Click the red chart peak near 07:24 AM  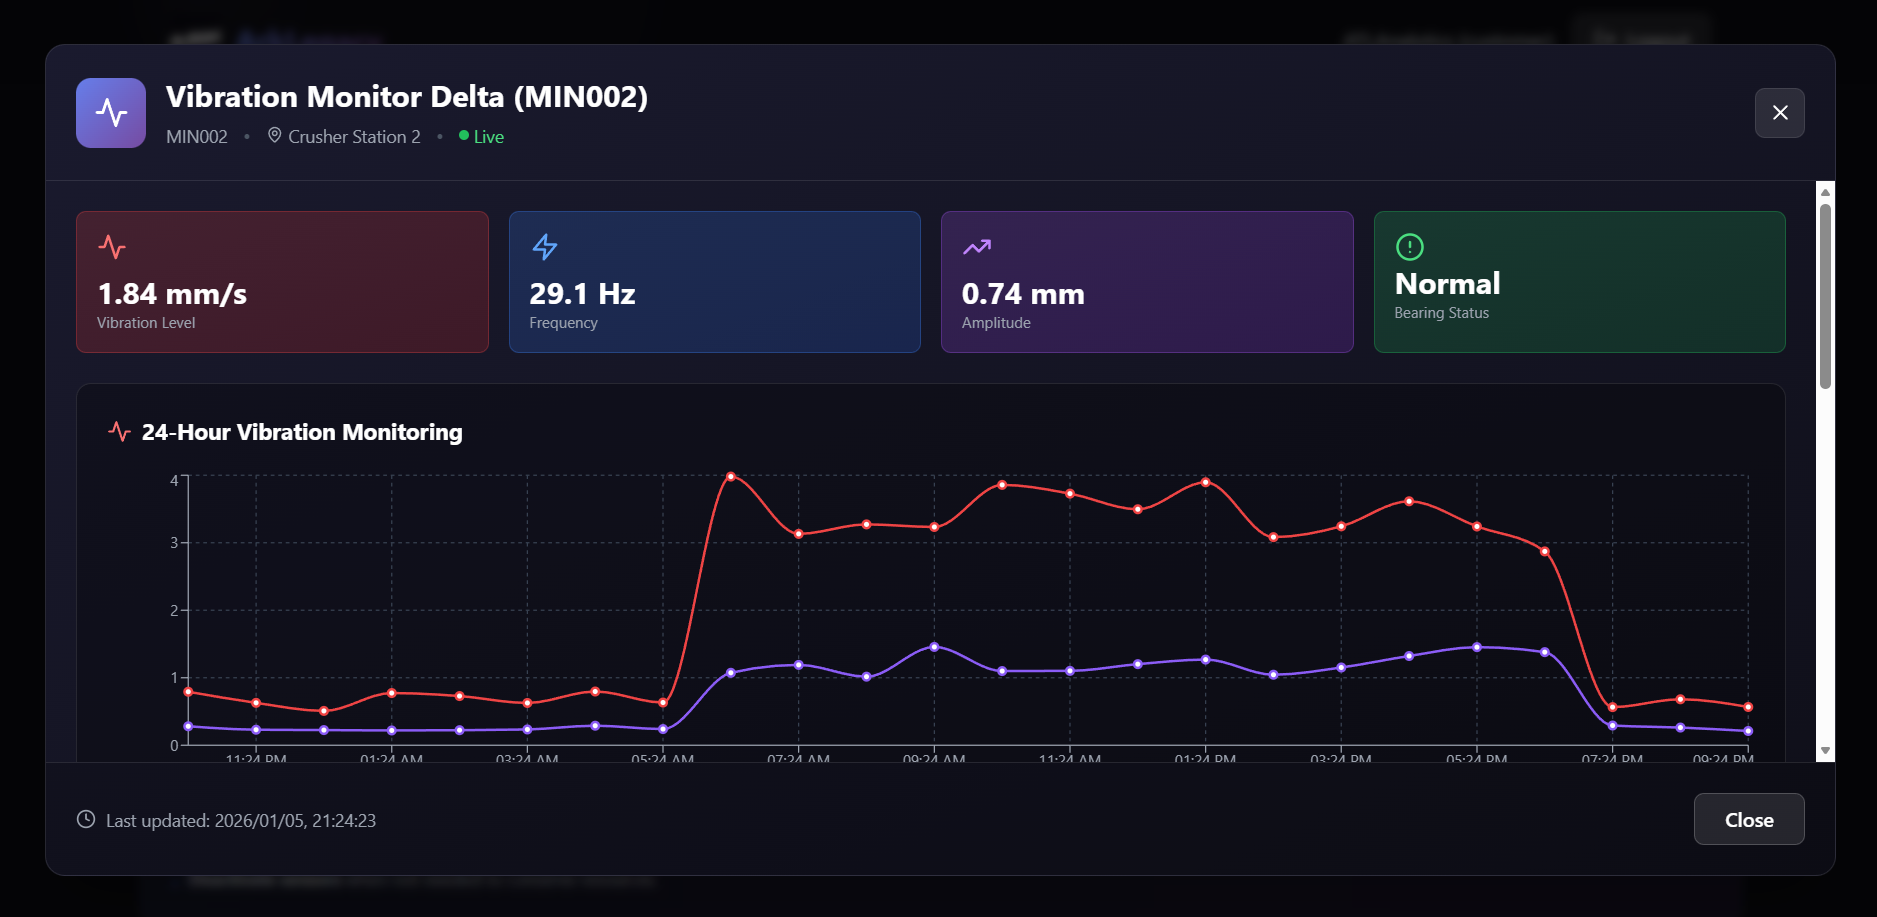tap(731, 476)
